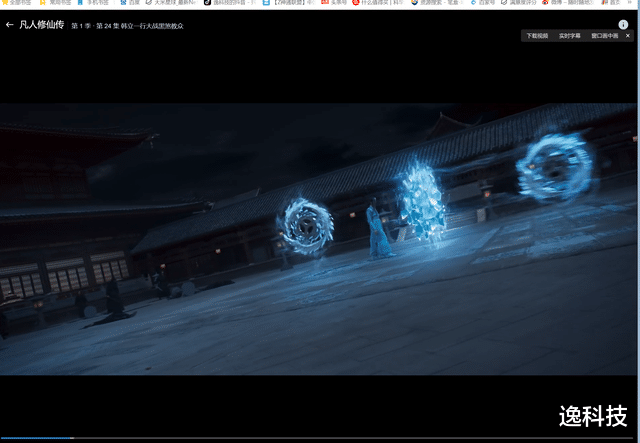Enable 实时字幕 live subtitles
640x443 pixels.
tap(569, 36)
